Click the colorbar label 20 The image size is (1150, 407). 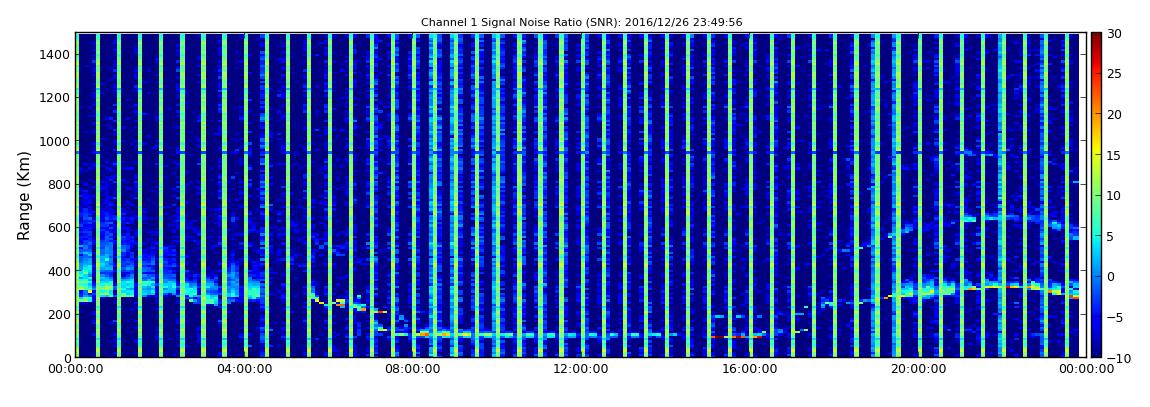[x=1114, y=114]
